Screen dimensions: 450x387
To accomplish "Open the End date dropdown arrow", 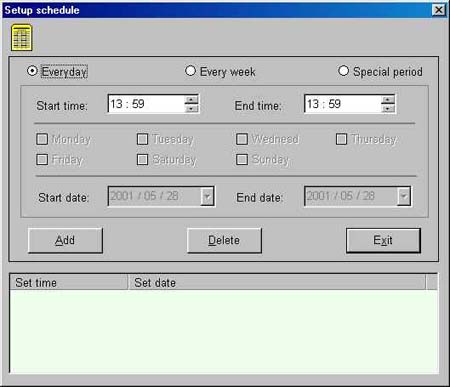I will [403, 196].
